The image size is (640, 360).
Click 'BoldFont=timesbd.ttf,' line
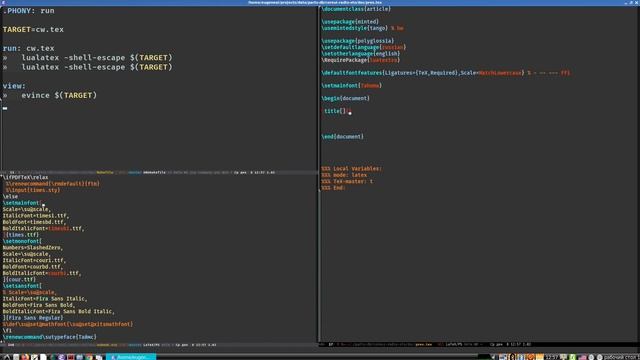coord(34,222)
